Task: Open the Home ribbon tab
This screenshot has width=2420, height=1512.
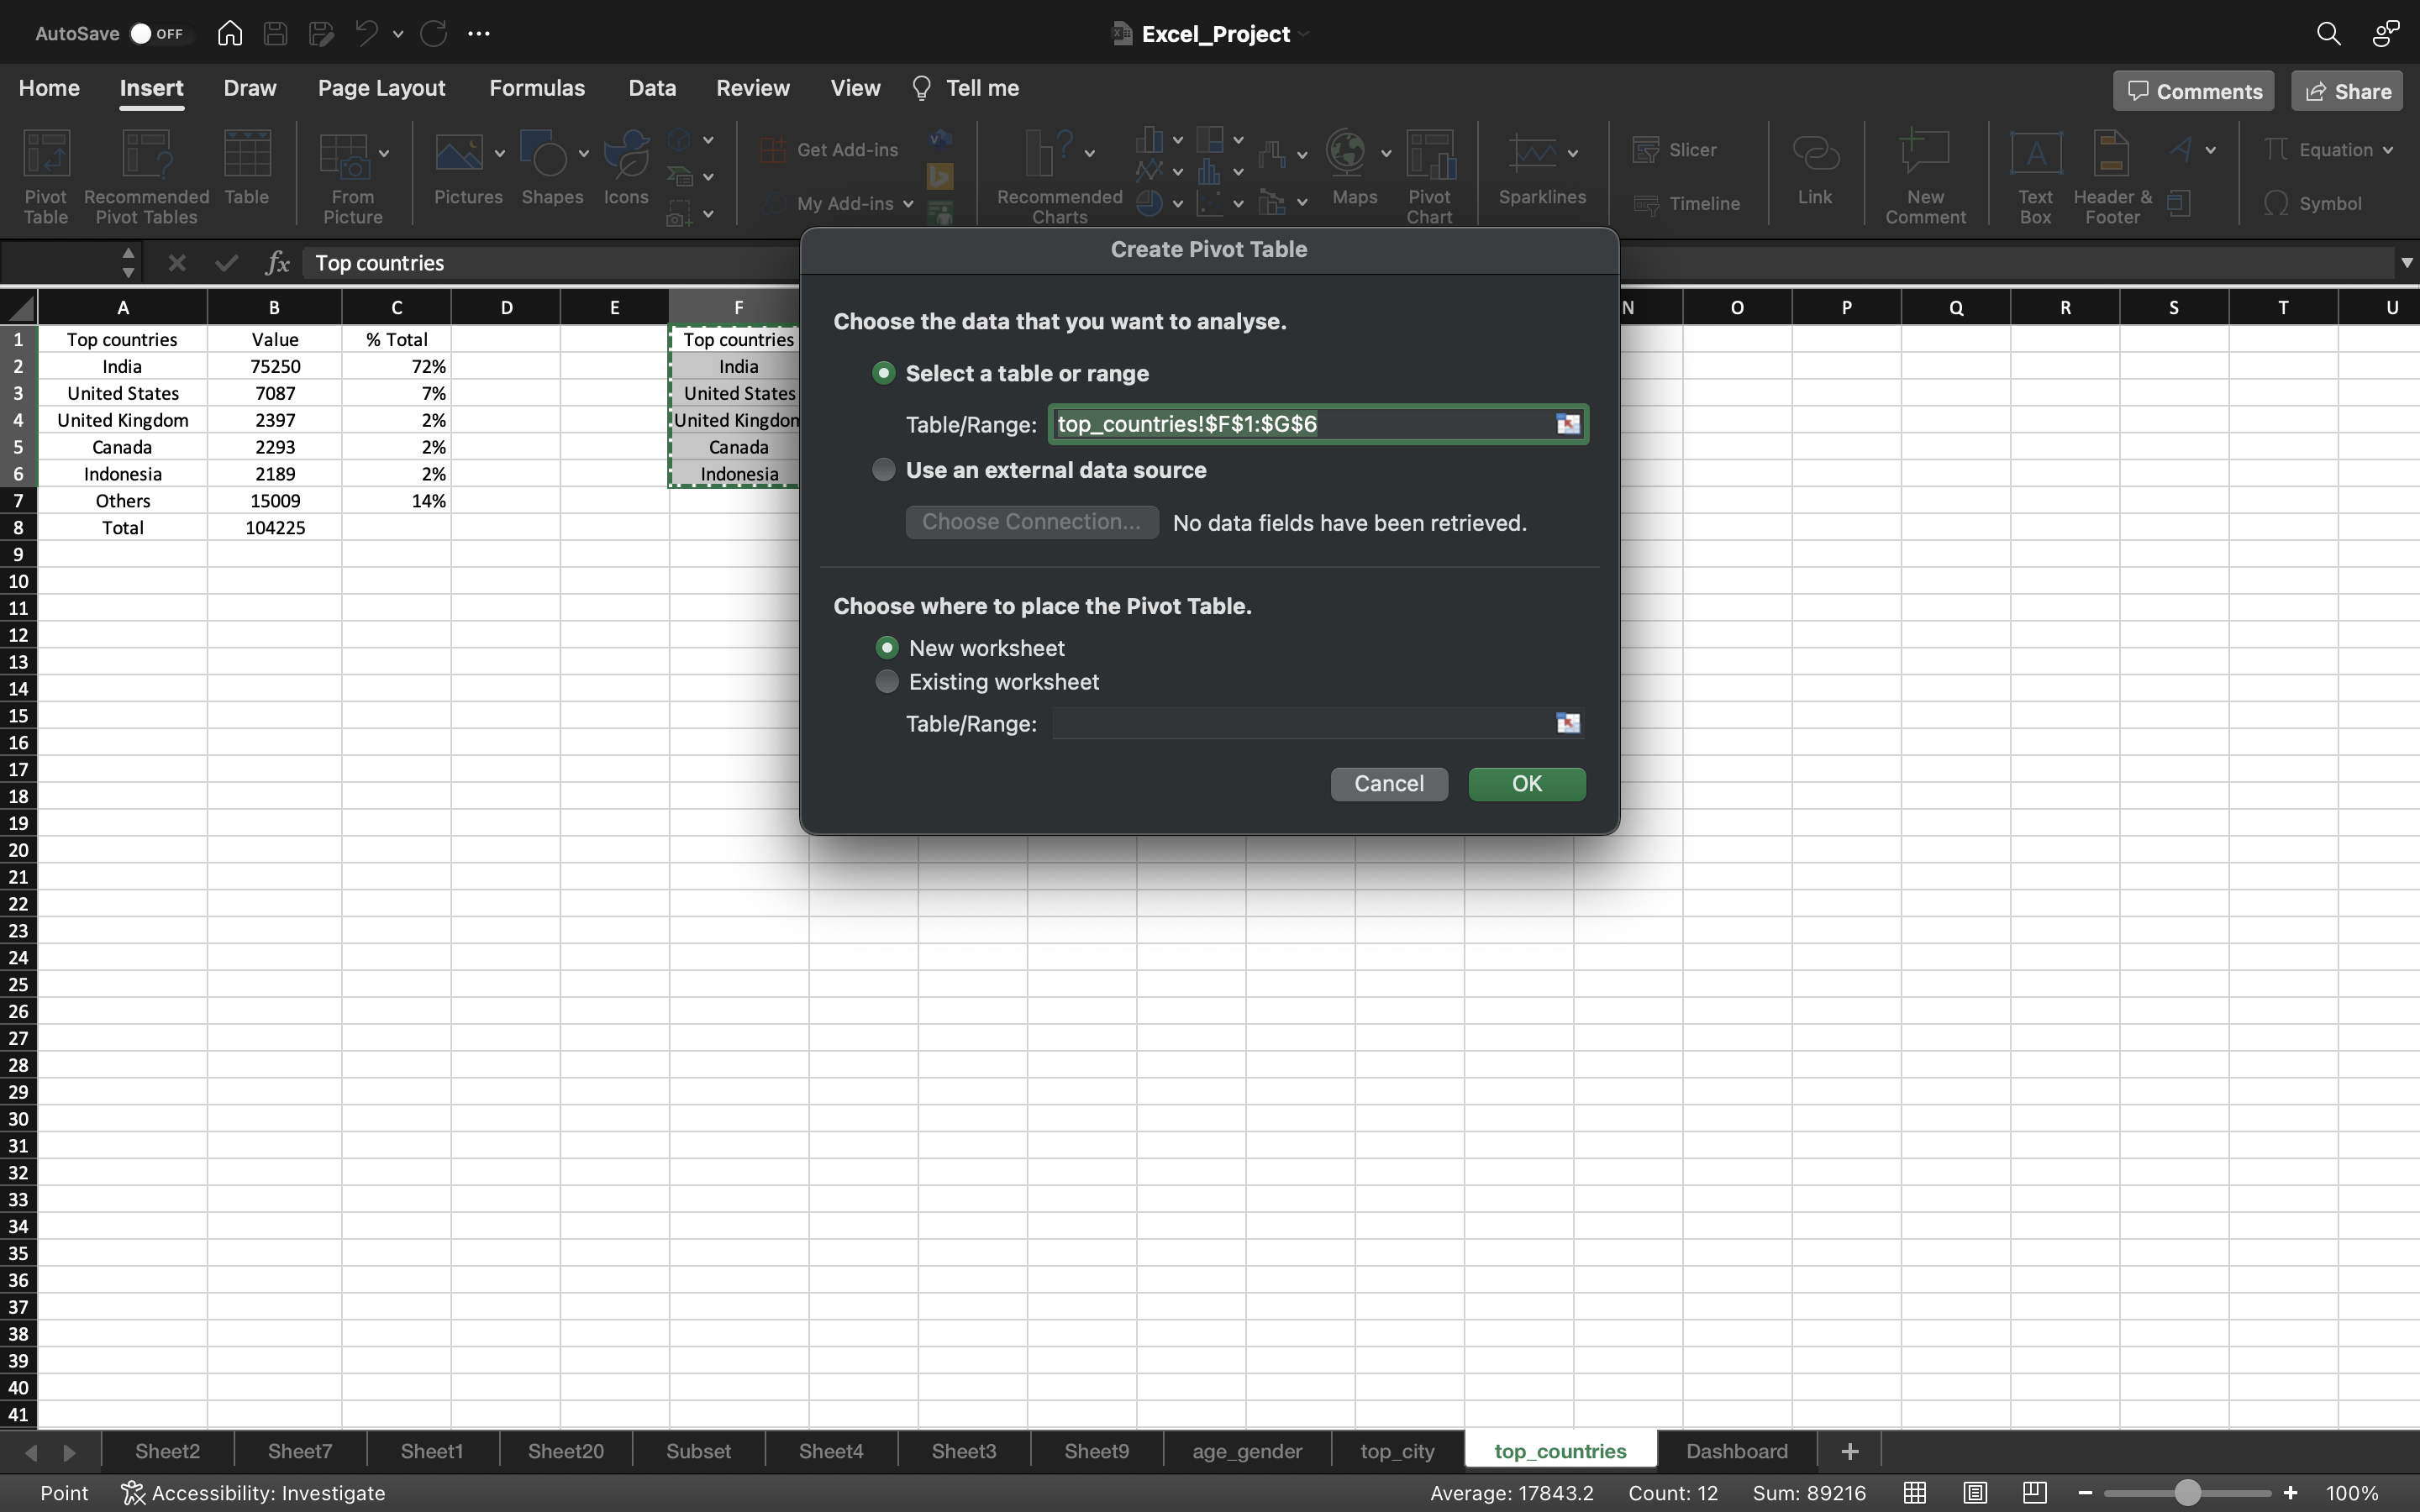Action: (49, 88)
